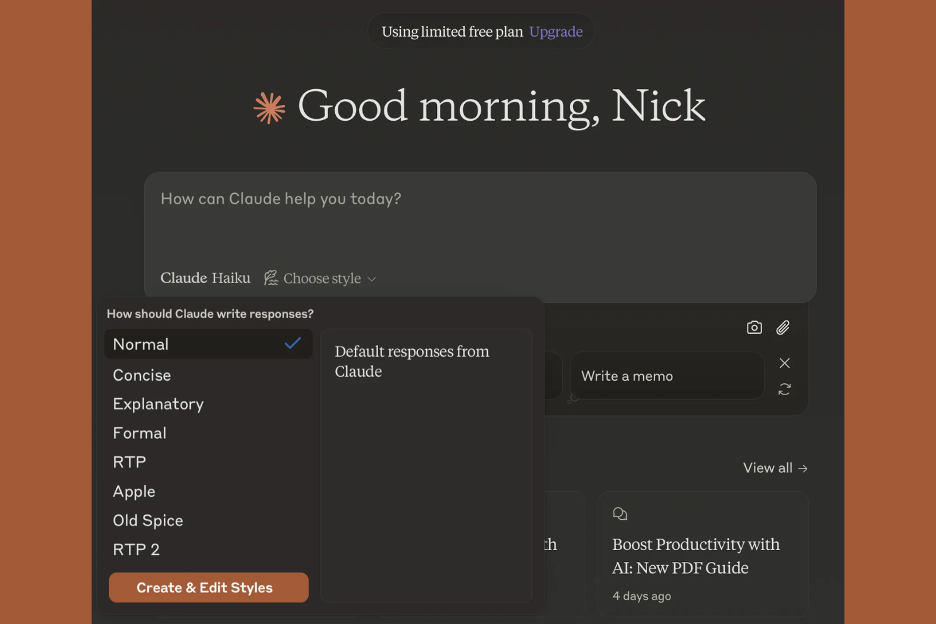Select the Normal style option

[x=208, y=344]
